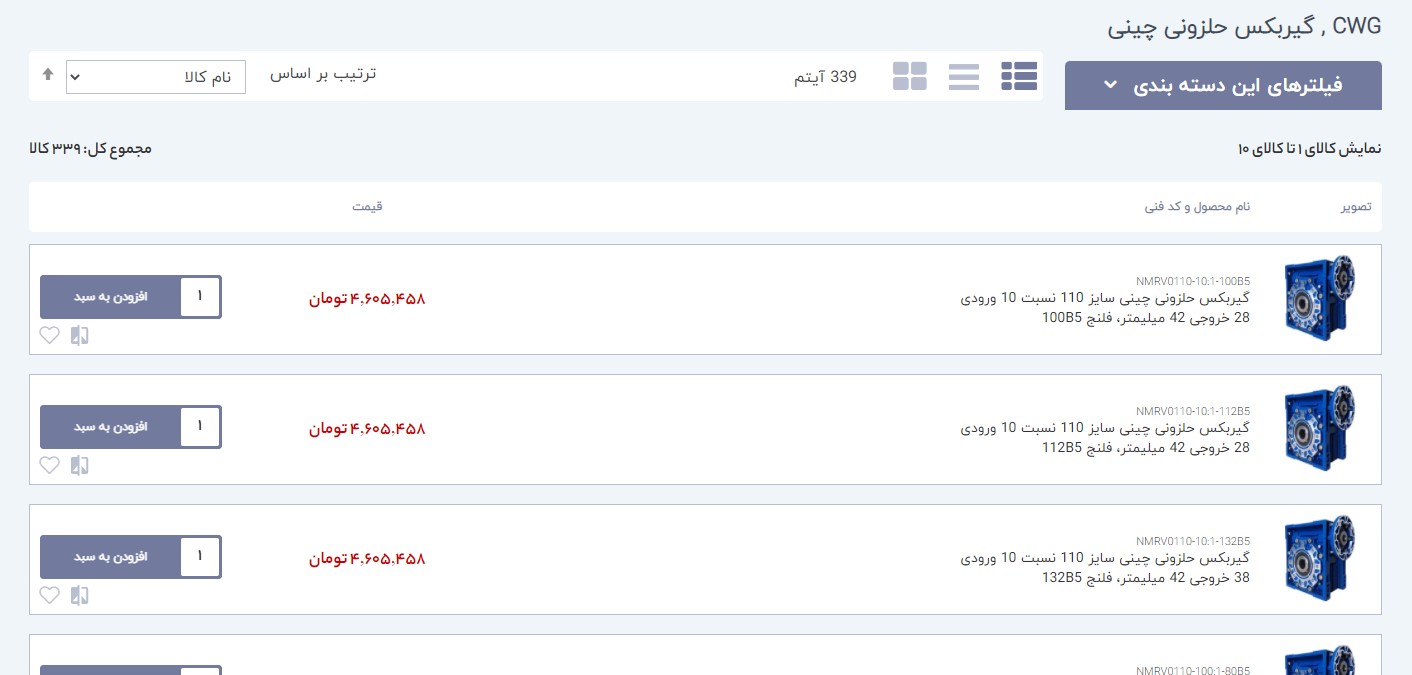Compare NMRV0110-10:1-100B5 product icon
The image size is (1412, 675).
tap(80, 335)
